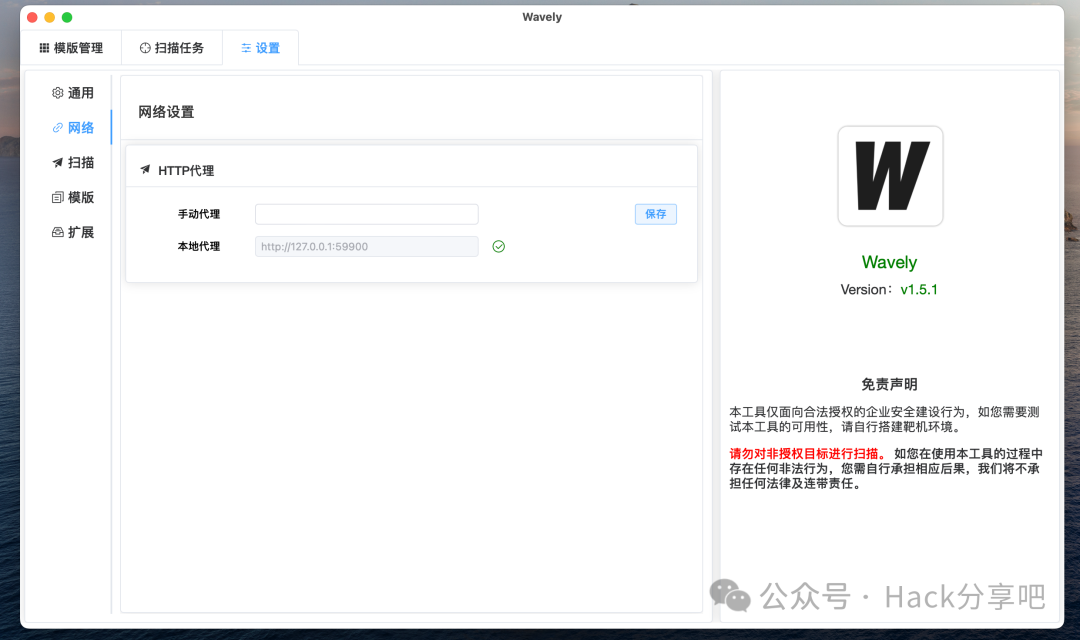Image resolution: width=1080 pixels, height=640 pixels.
Task: Click the 本地代理 address field
Action: point(366,247)
